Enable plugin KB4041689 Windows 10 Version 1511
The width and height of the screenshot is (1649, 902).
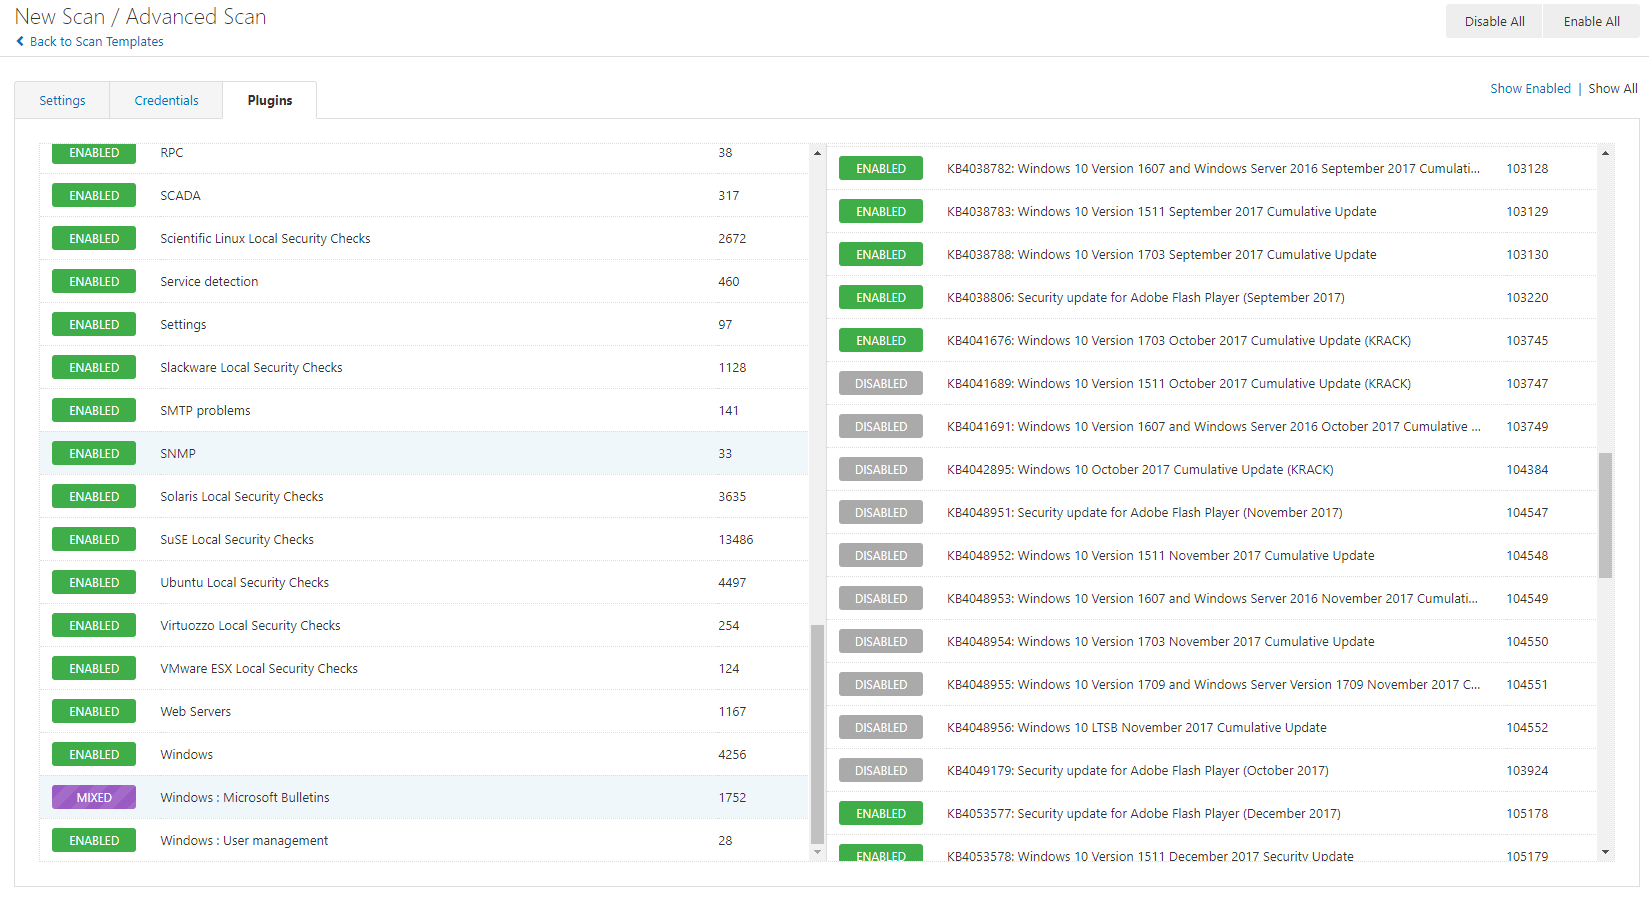[x=880, y=383]
